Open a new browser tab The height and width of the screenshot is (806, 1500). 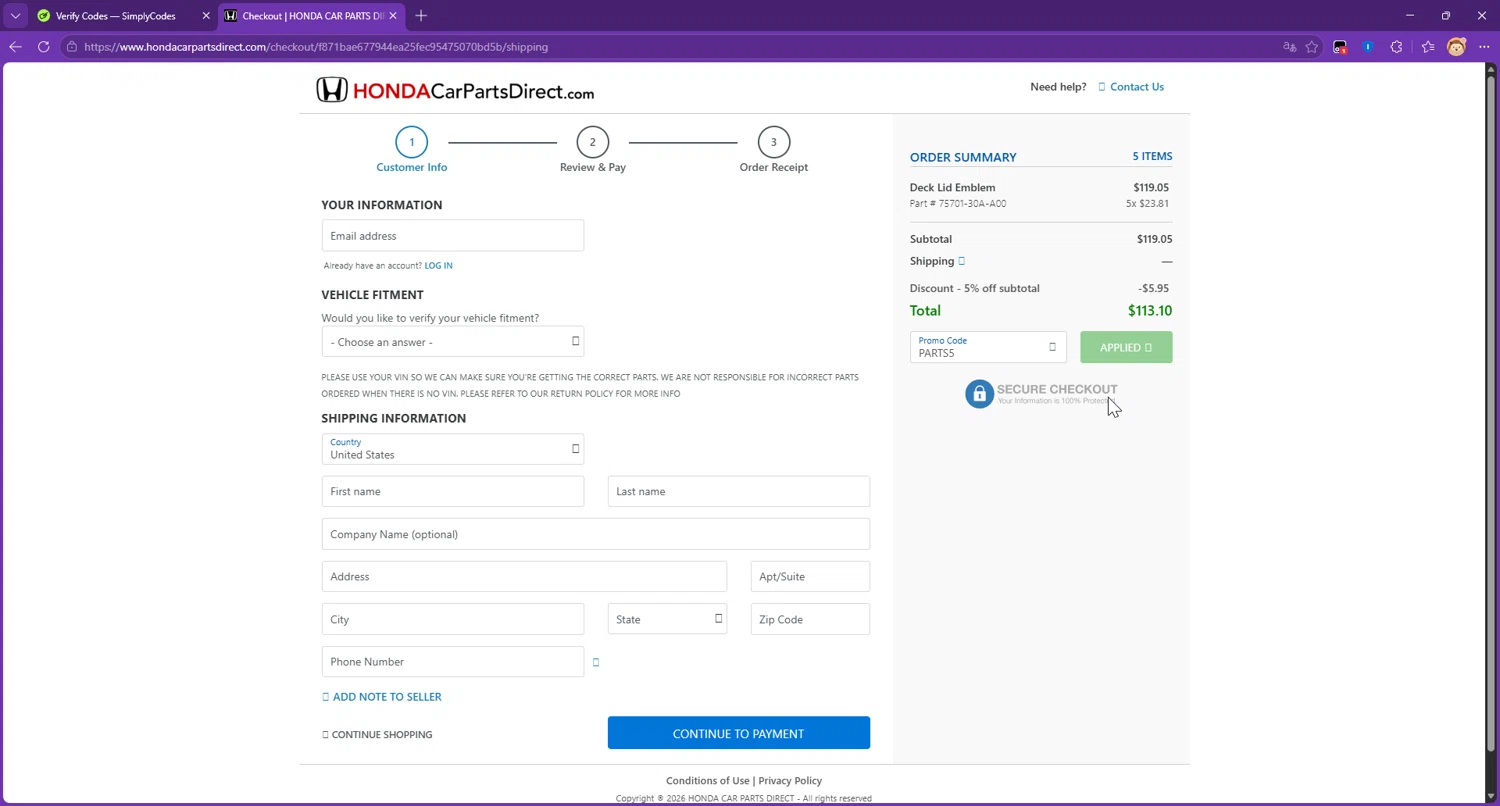point(421,16)
